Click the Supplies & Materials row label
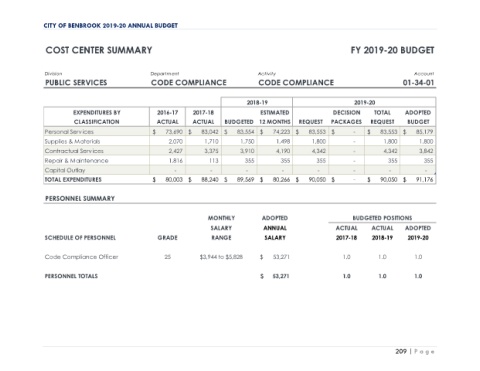480x371 pixels. tap(72, 141)
